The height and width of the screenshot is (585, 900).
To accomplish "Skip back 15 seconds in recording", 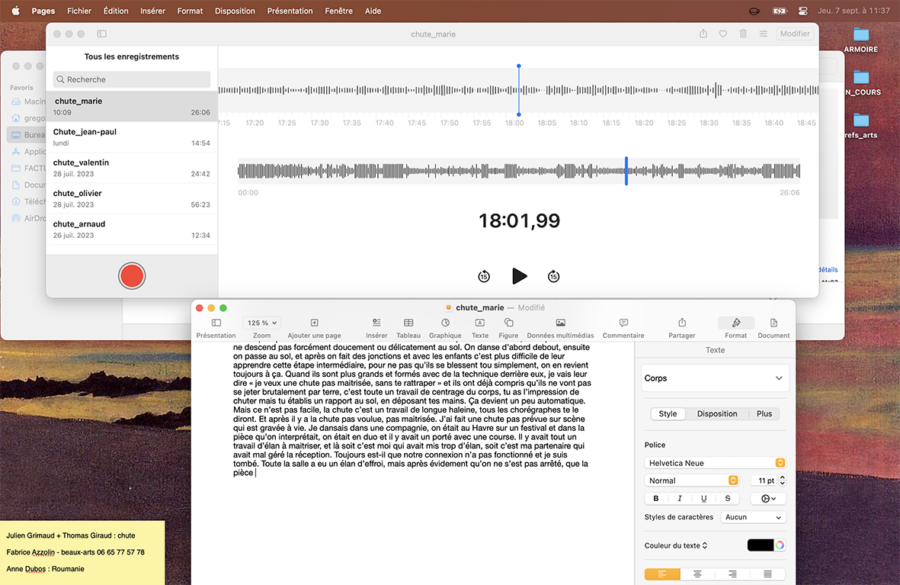I will [x=484, y=276].
